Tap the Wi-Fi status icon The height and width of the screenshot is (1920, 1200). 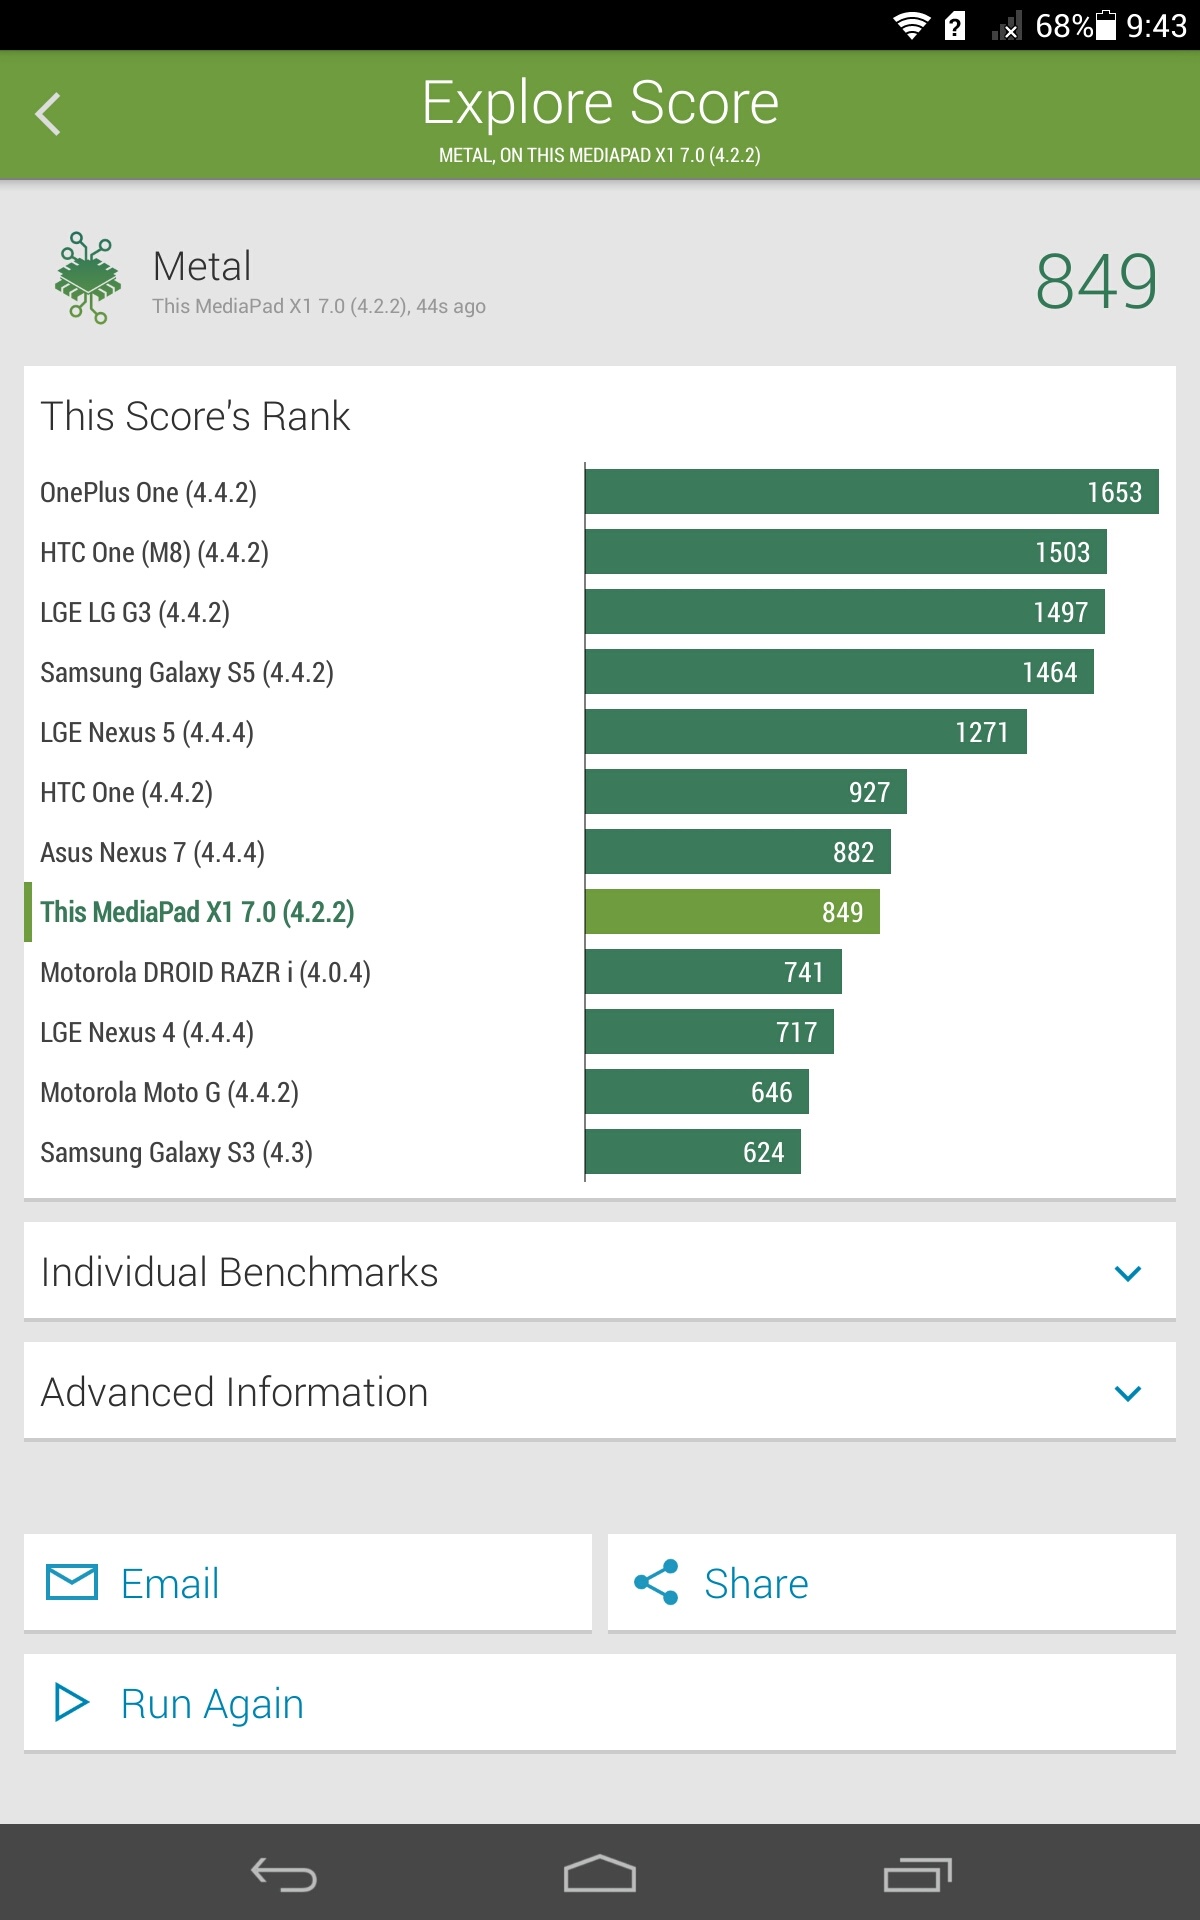(x=910, y=25)
